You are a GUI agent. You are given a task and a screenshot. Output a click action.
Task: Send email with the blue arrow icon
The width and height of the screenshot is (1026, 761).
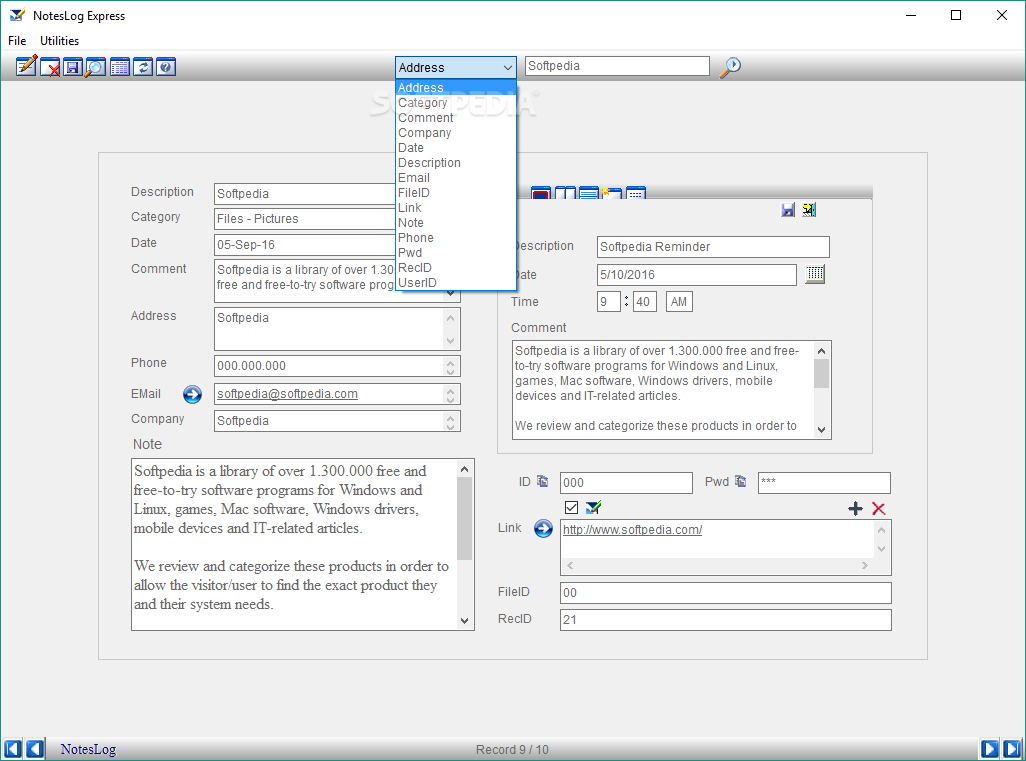pos(192,394)
